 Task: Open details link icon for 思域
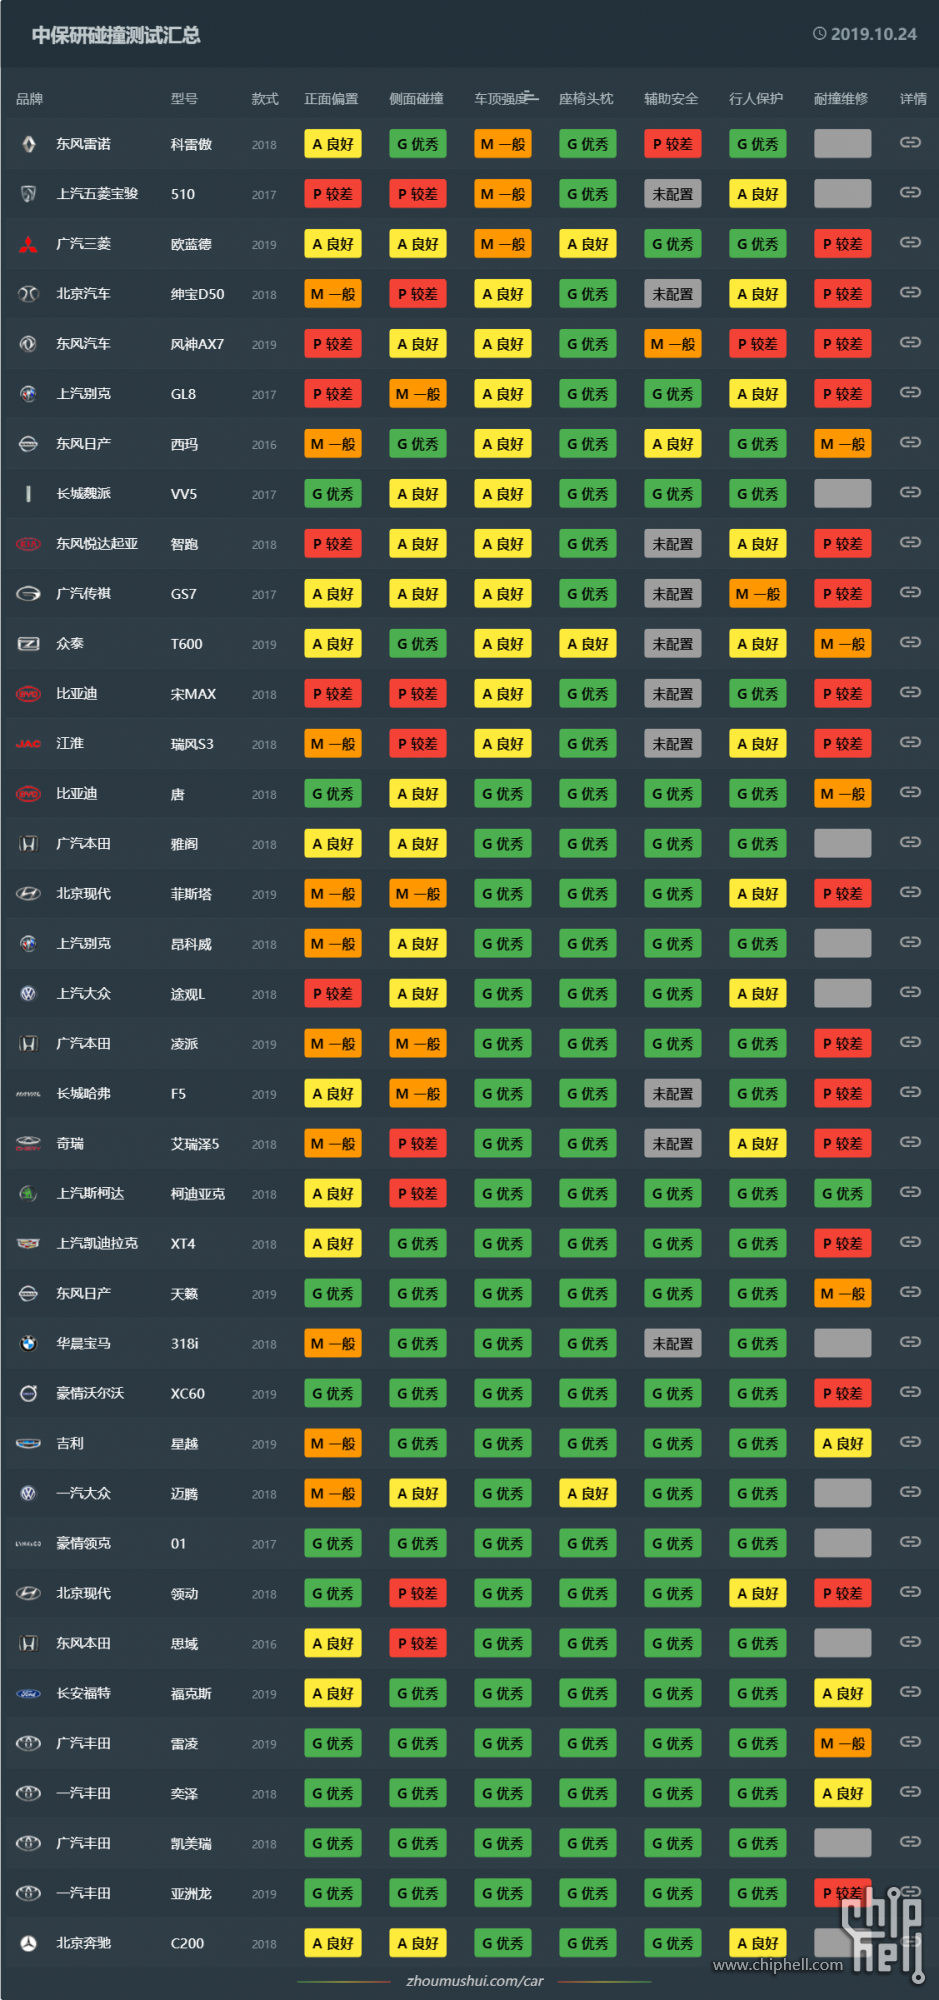click(x=910, y=1643)
